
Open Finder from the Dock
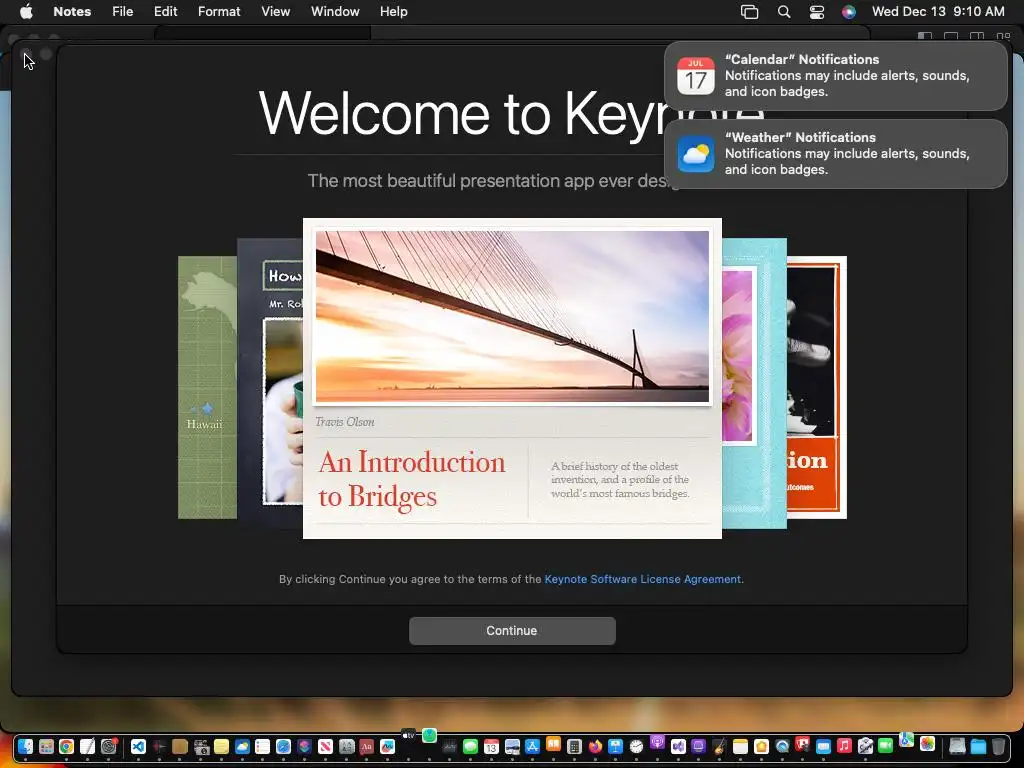pyautogui.click(x=25, y=746)
